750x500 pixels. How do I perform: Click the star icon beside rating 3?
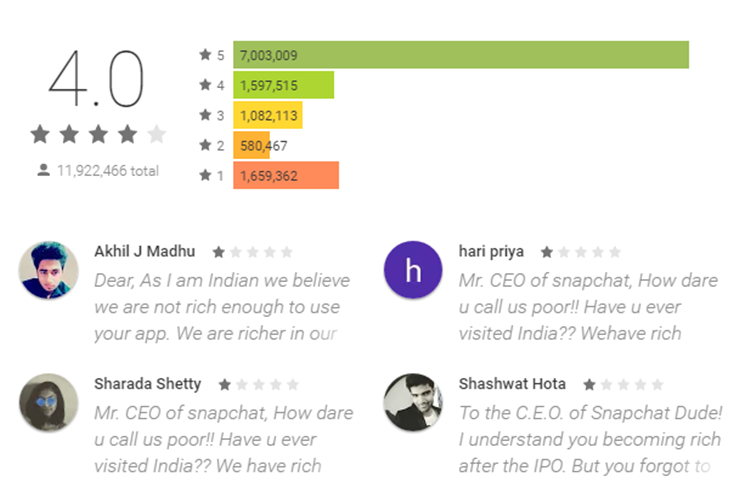[x=205, y=115]
